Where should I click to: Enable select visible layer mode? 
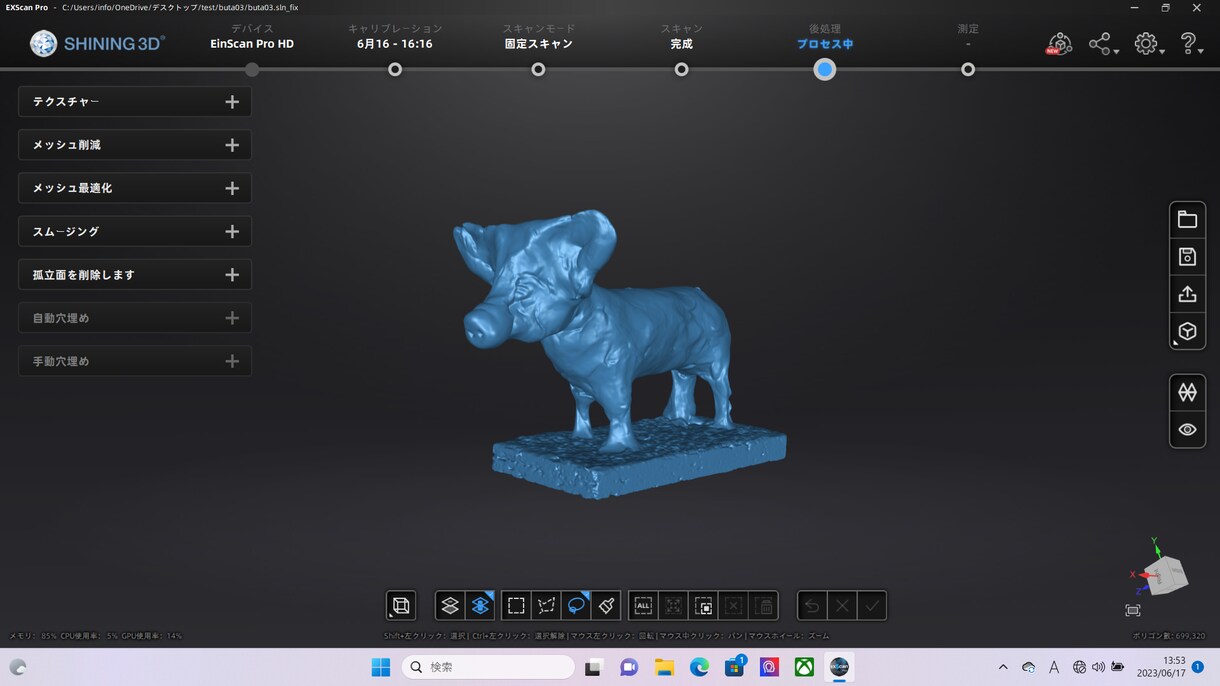(x=450, y=605)
